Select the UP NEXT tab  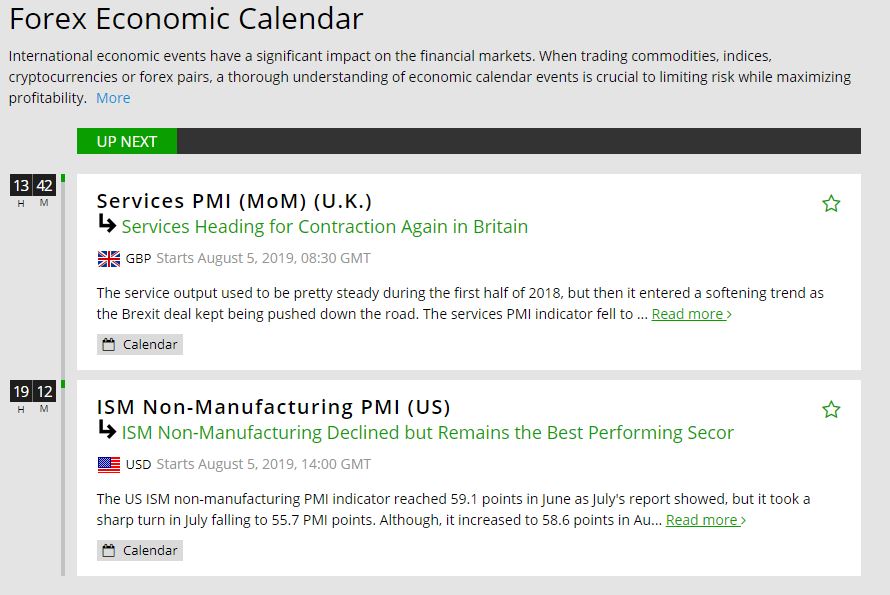[x=127, y=142]
